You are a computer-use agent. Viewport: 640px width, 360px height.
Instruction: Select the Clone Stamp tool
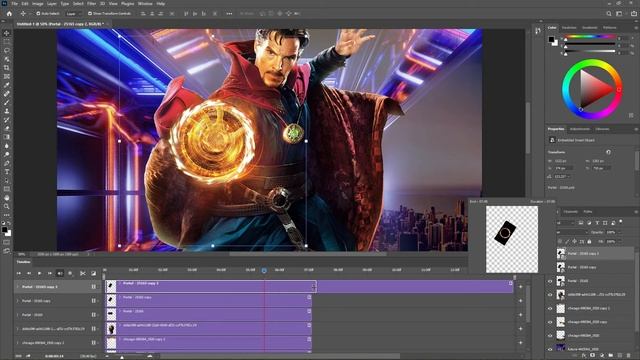coord(7,111)
